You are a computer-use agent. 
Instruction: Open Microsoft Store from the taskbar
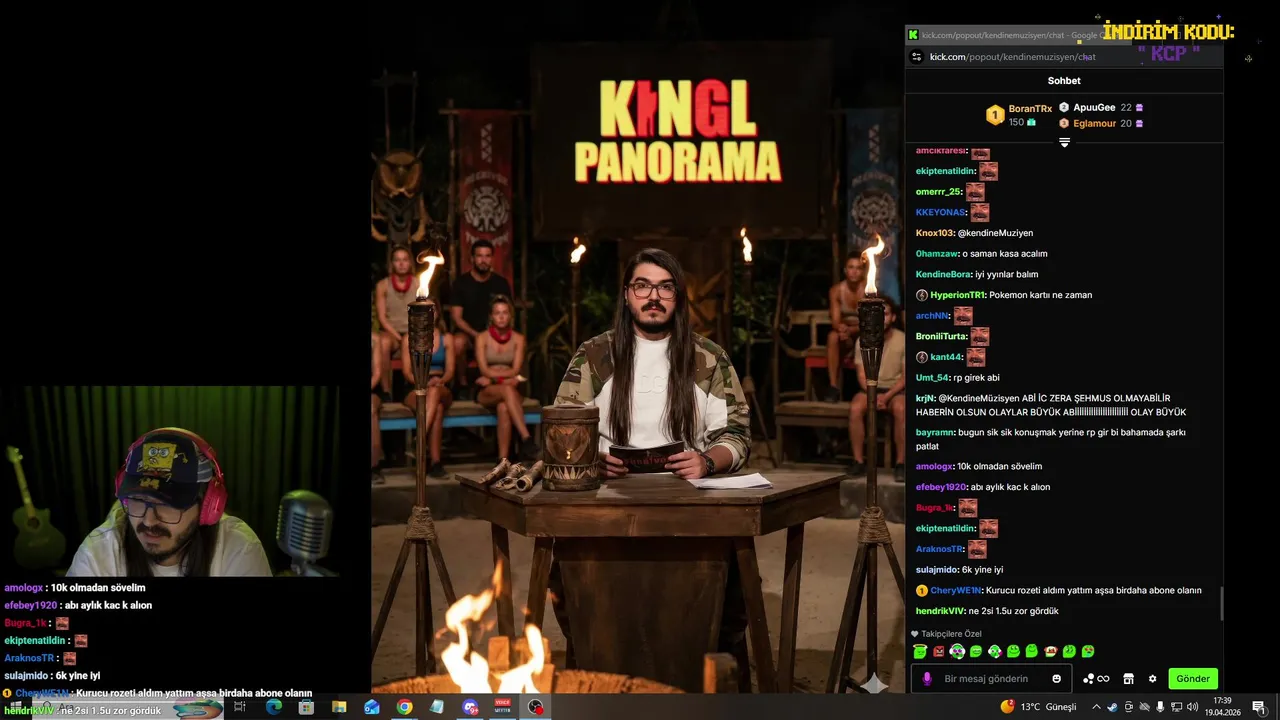coord(306,707)
